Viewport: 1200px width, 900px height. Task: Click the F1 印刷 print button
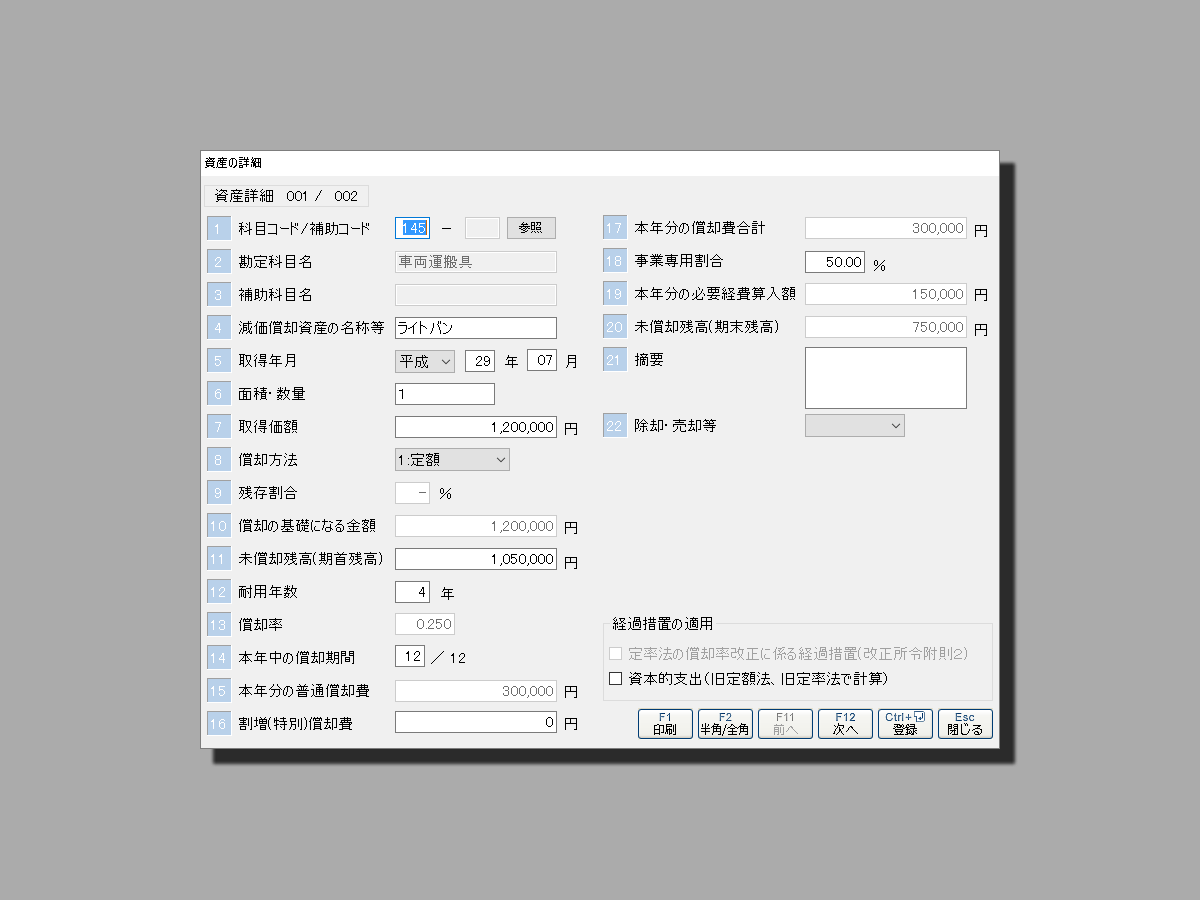665,724
